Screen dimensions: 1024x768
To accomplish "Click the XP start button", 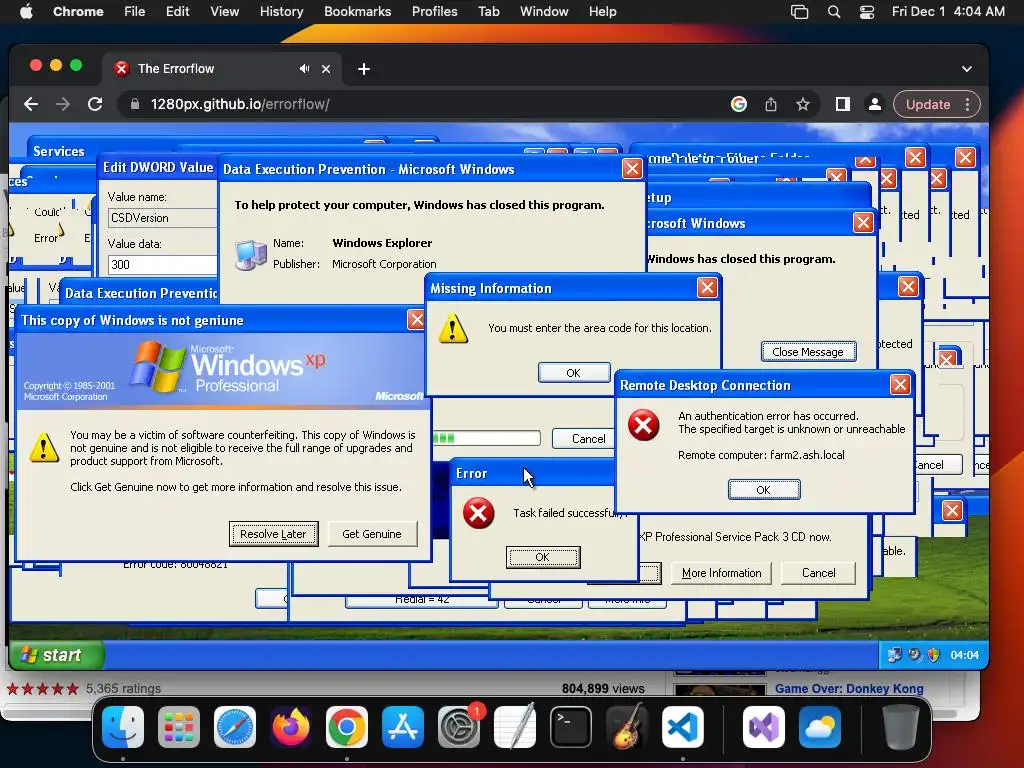I will [x=57, y=655].
